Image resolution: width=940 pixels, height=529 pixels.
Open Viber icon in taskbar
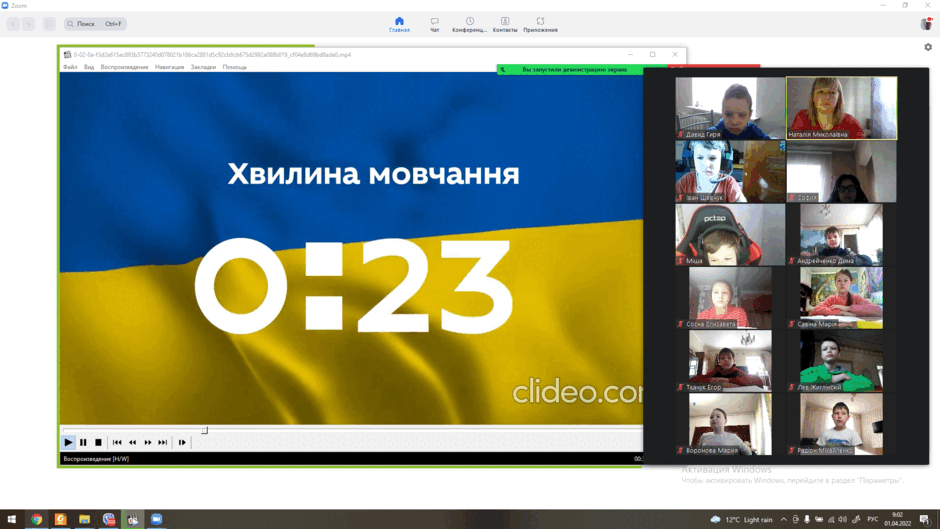pyautogui.click(x=109, y=519)
